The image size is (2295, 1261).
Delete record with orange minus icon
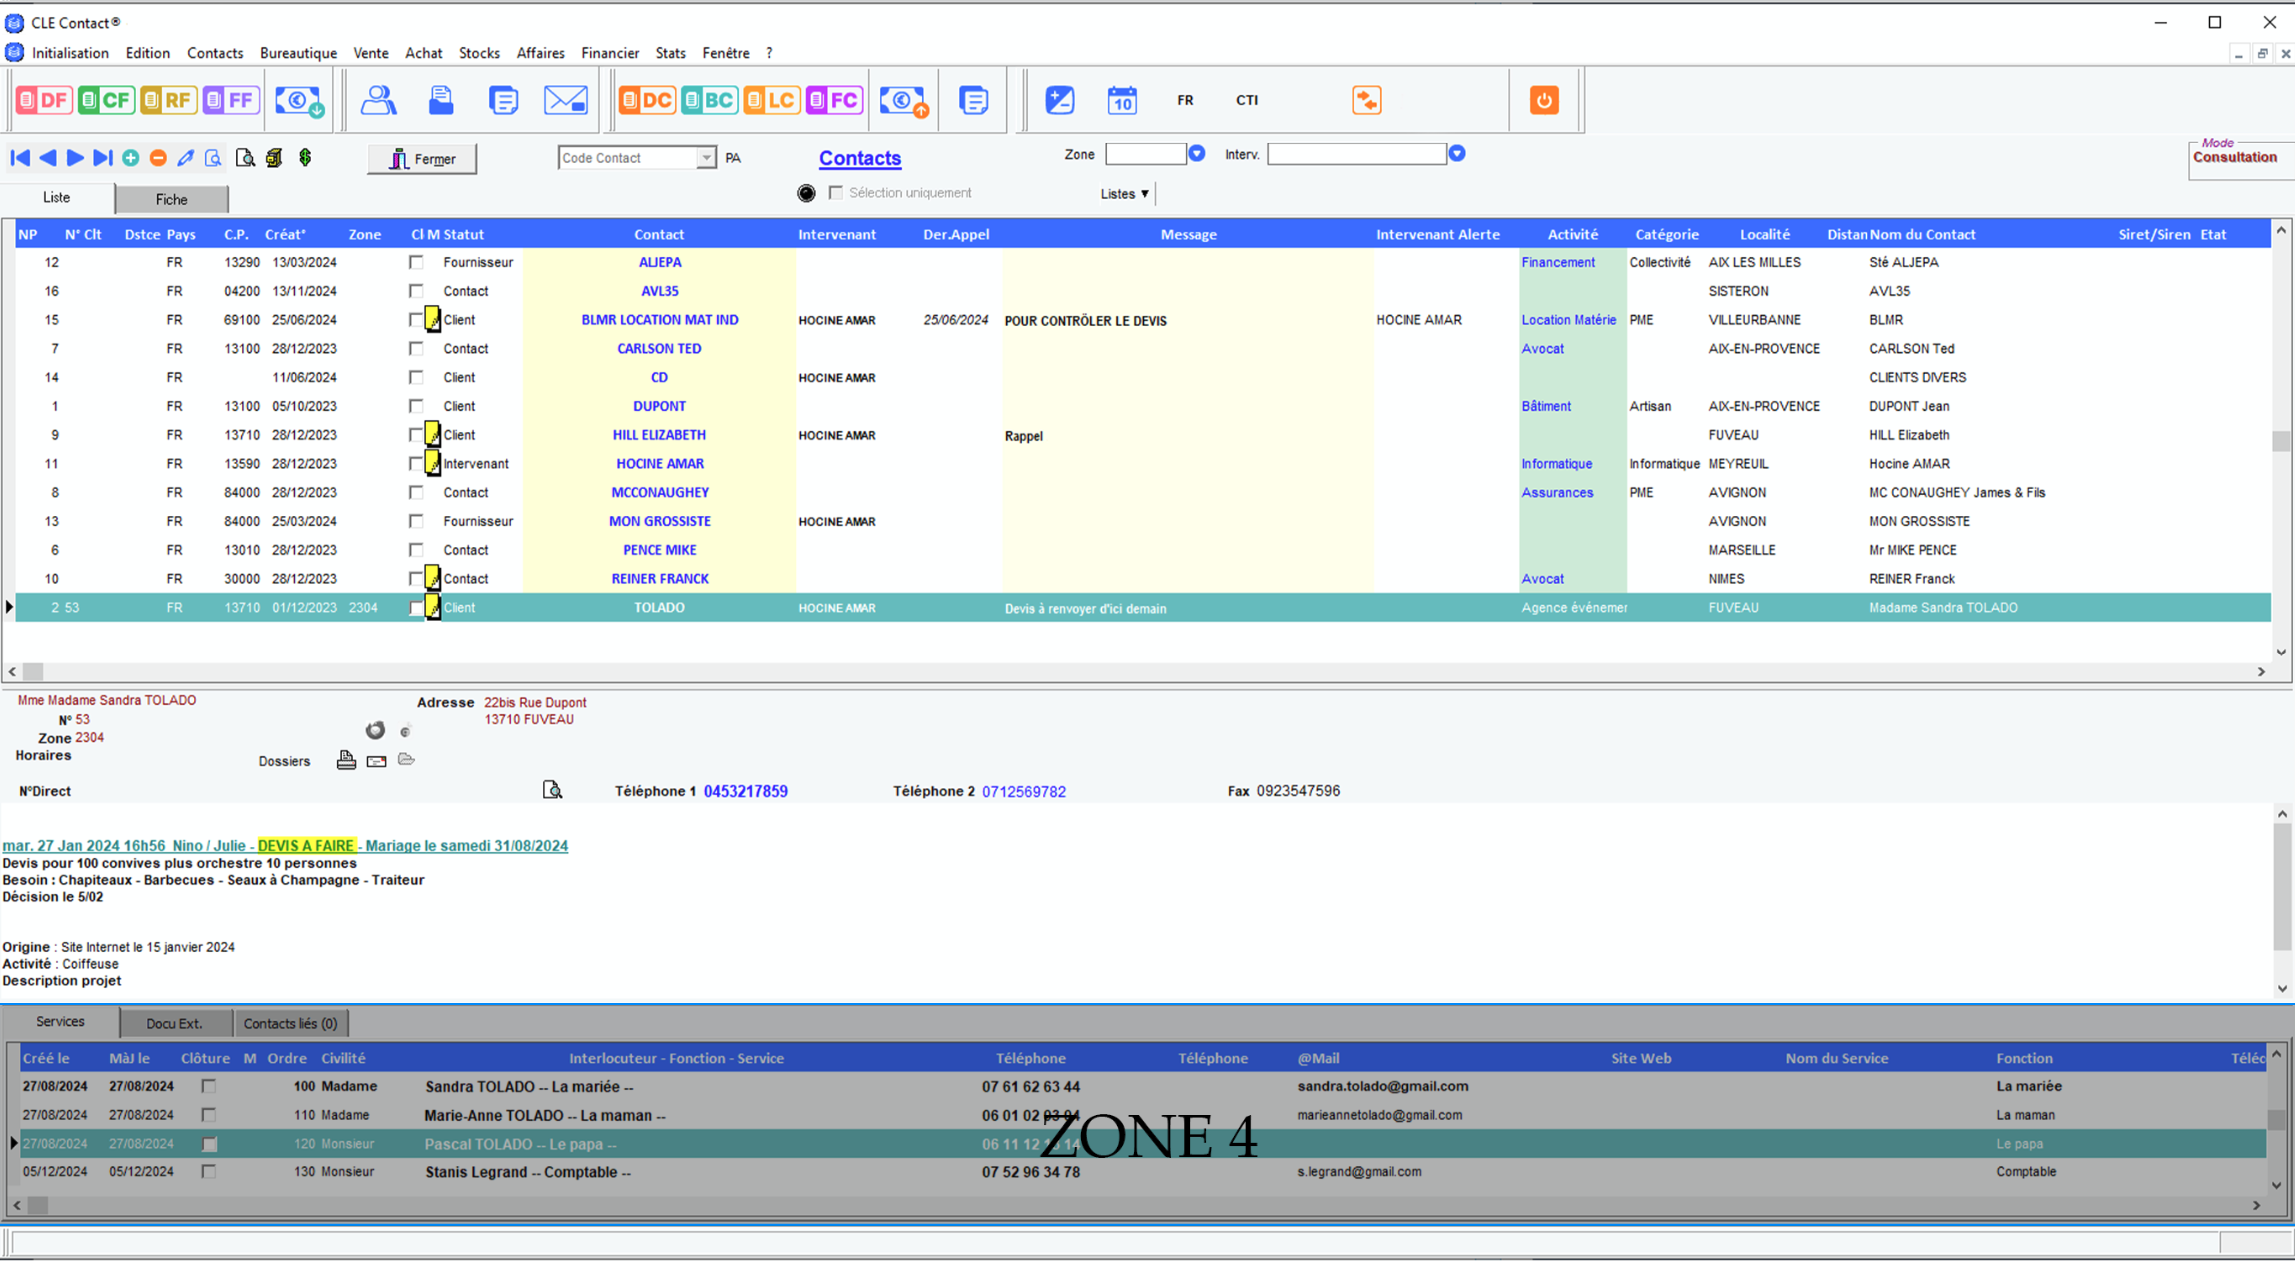pos(158,158)
